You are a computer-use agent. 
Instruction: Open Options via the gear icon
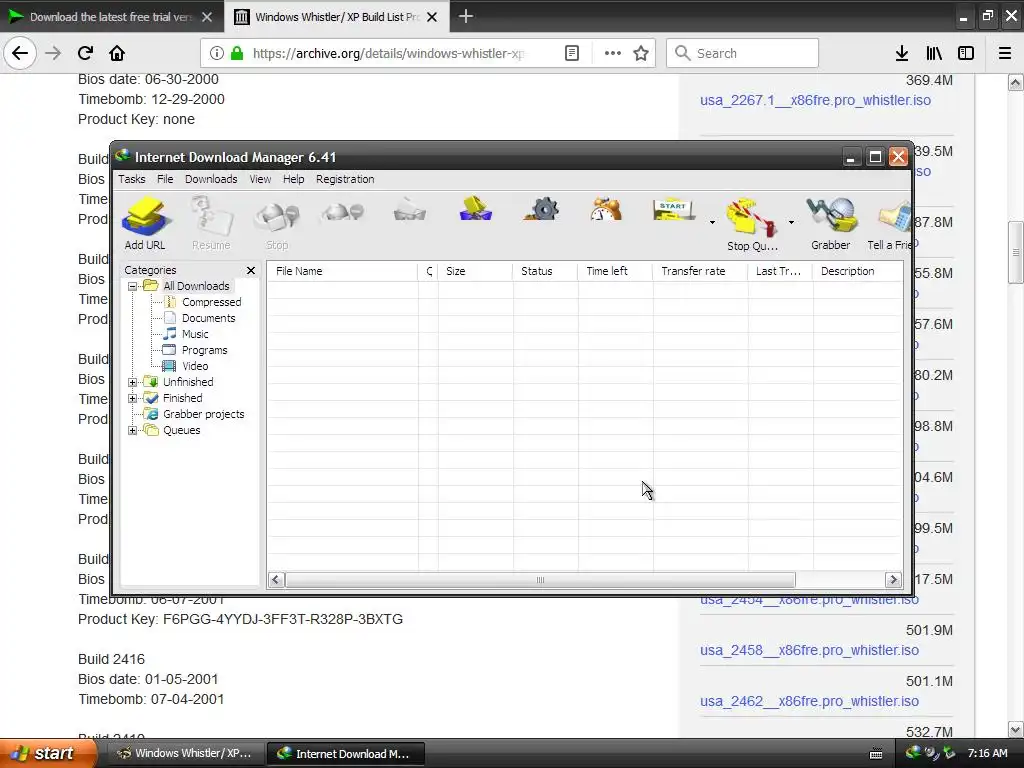click(541, 210)
